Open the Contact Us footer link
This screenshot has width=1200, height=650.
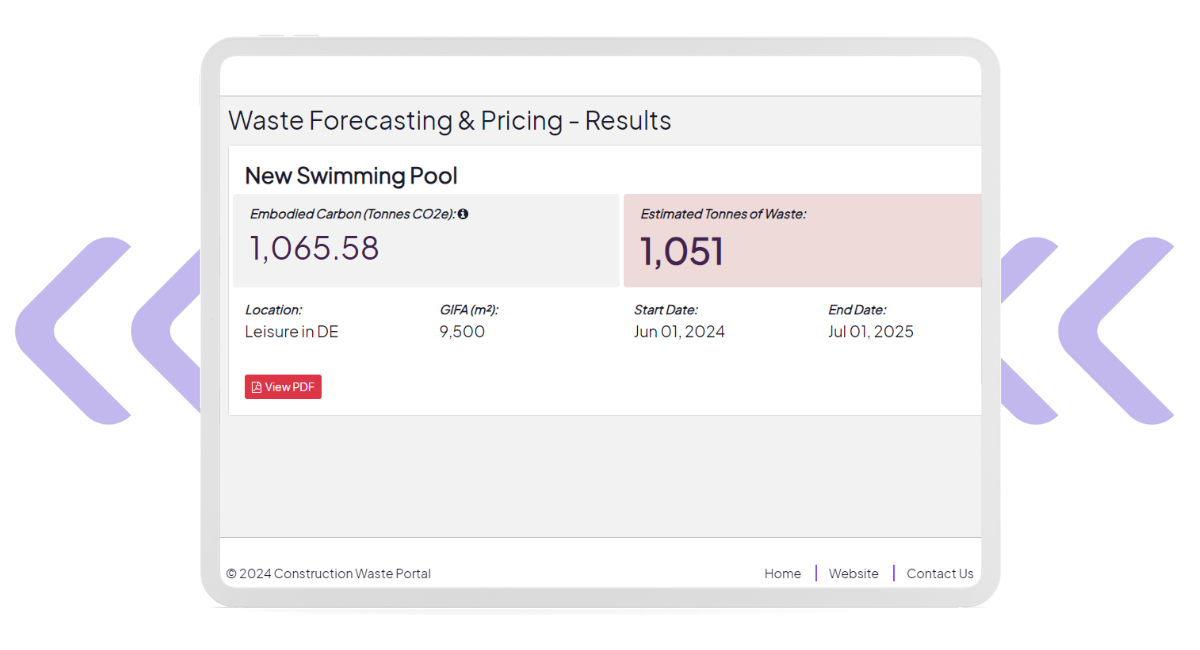[939, 574]
